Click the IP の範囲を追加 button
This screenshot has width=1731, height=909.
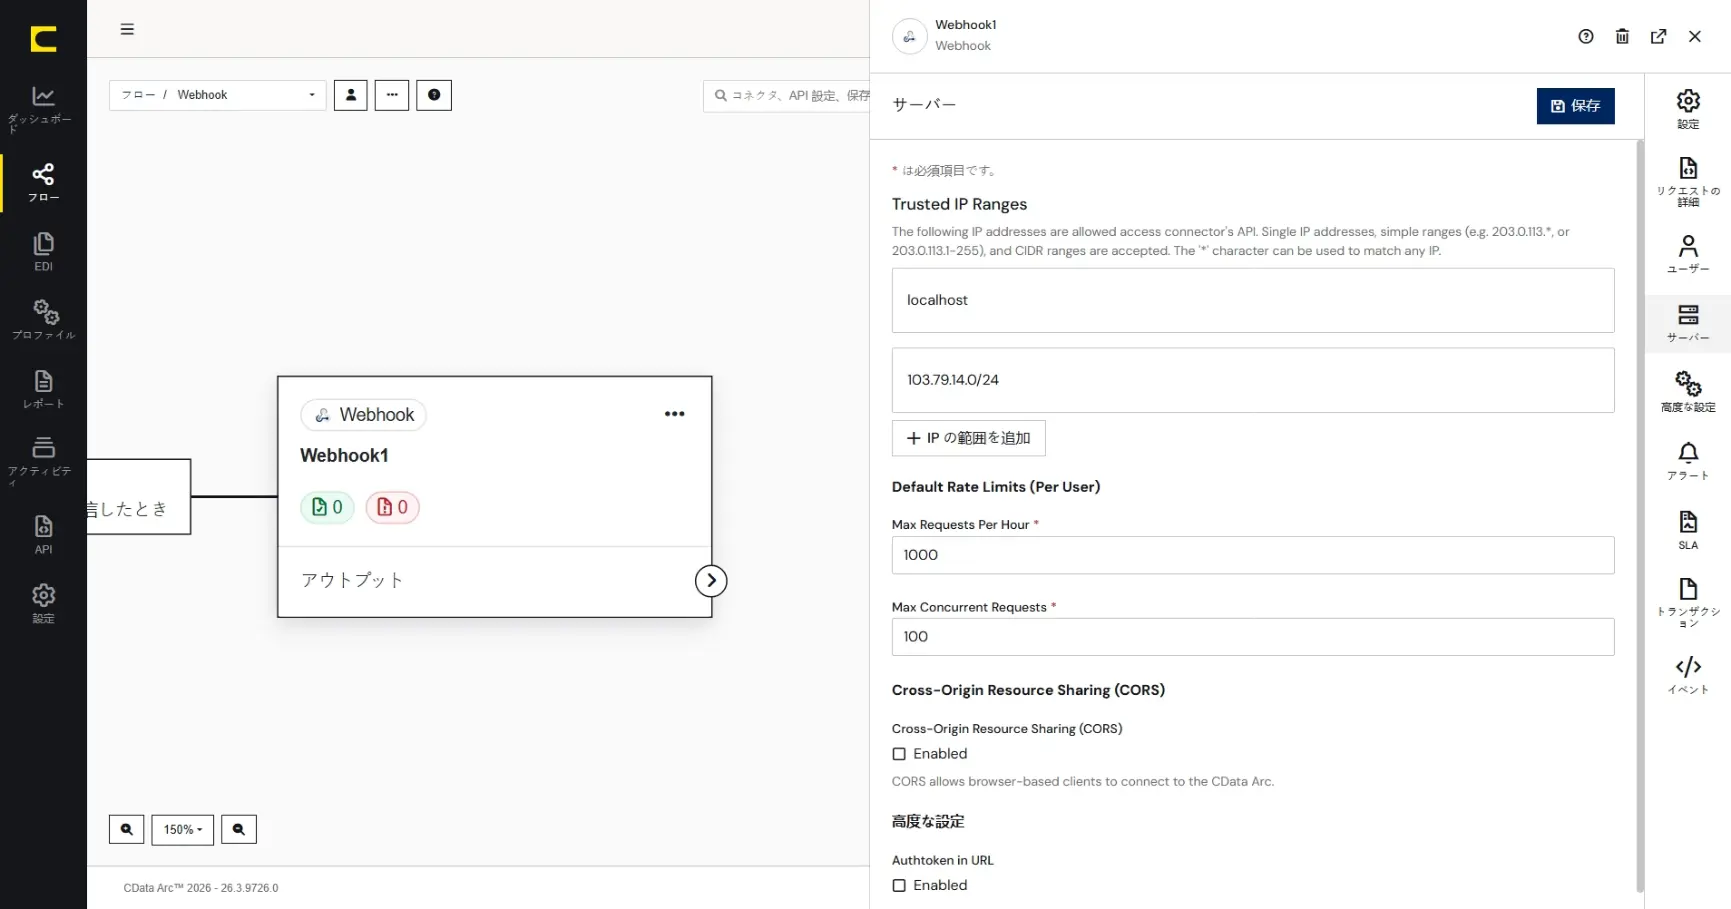(x=968, y=438)
